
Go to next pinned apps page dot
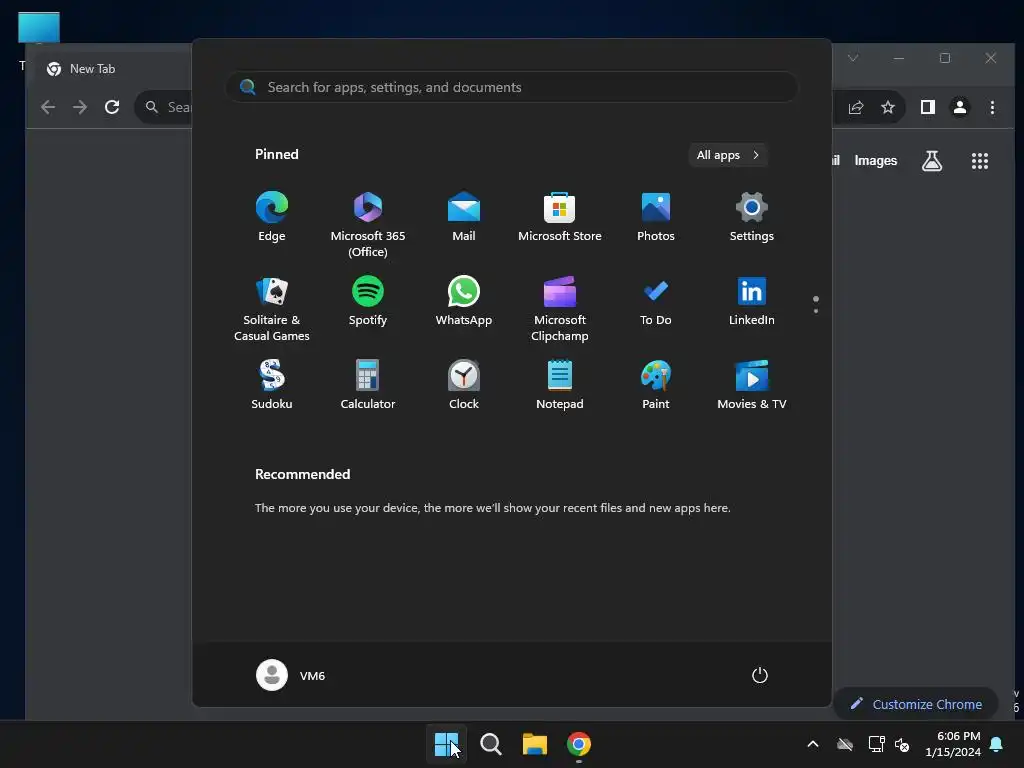pyautogui.click(x=816, y=311)
